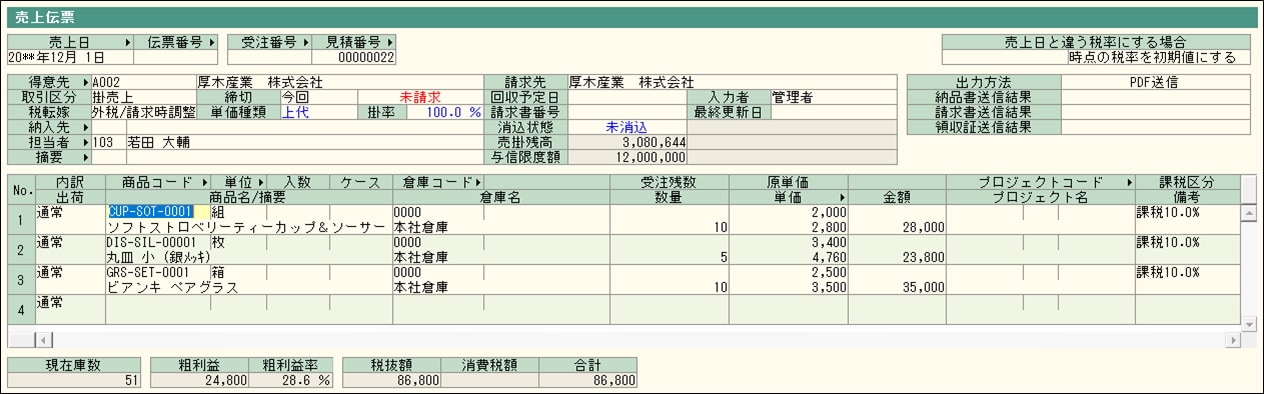Click the 請求先 name 厚木産業 株式会社
The width and height of the screenshot is (1264, 394).
[x=631, y=82]
